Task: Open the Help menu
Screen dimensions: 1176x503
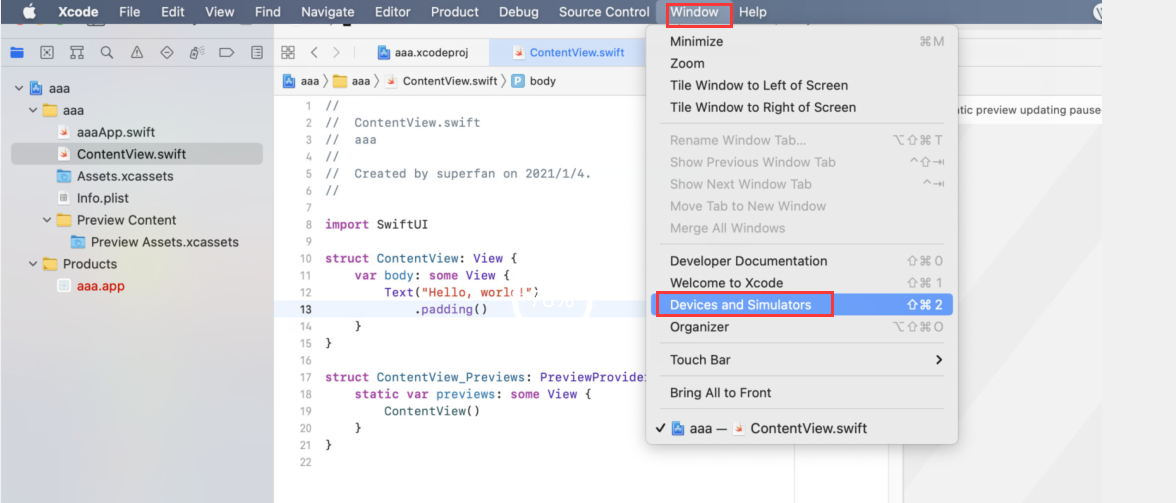Action: click(752, 12)
